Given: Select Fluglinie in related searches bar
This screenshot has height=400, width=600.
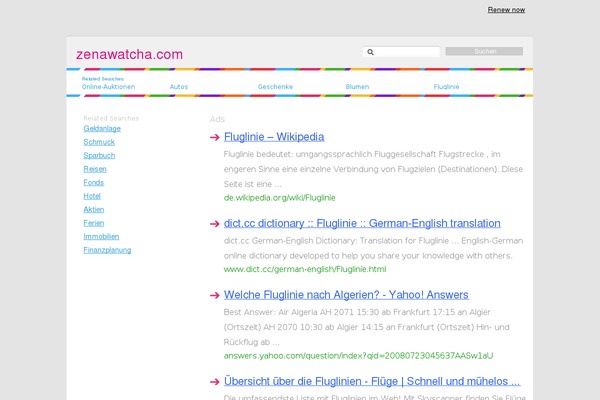Looking at the screenshot, I should pyautogui.click(x=446, y=87).
